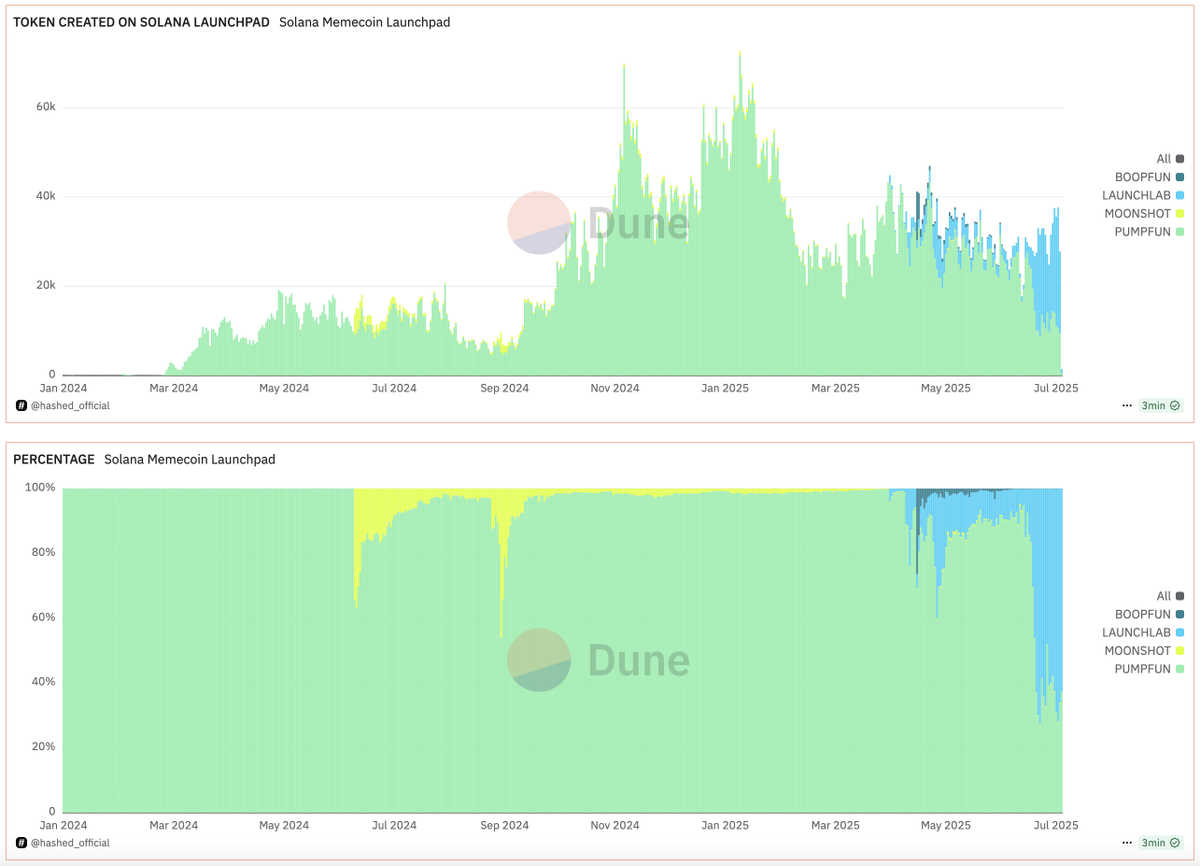Click the 20k y-axis label
The width and height of the screenshot is (1200, 866).
point(44,286)
